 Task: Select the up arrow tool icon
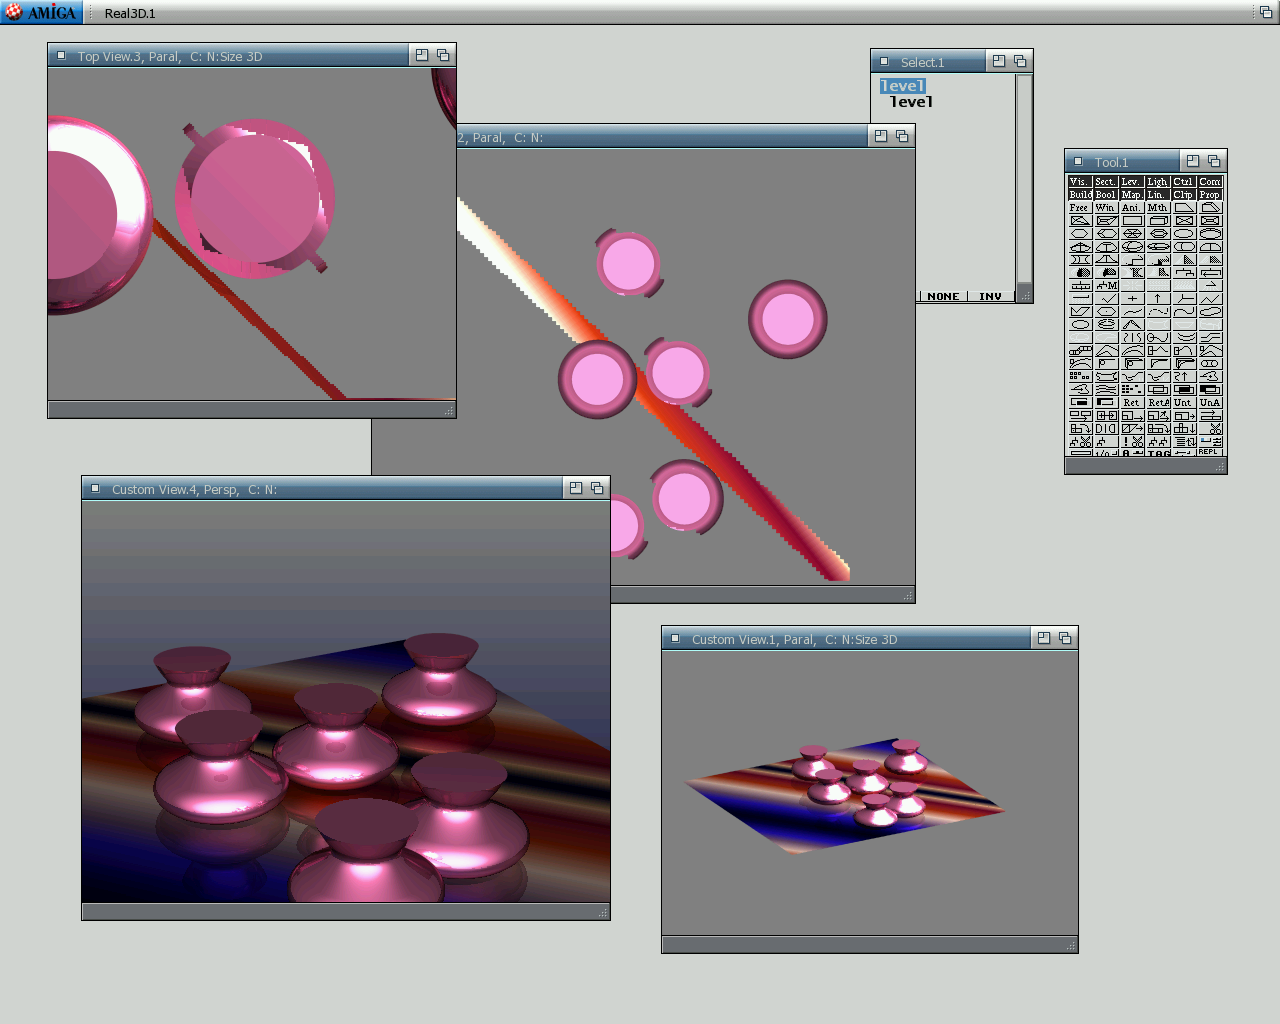(1158, 298)
